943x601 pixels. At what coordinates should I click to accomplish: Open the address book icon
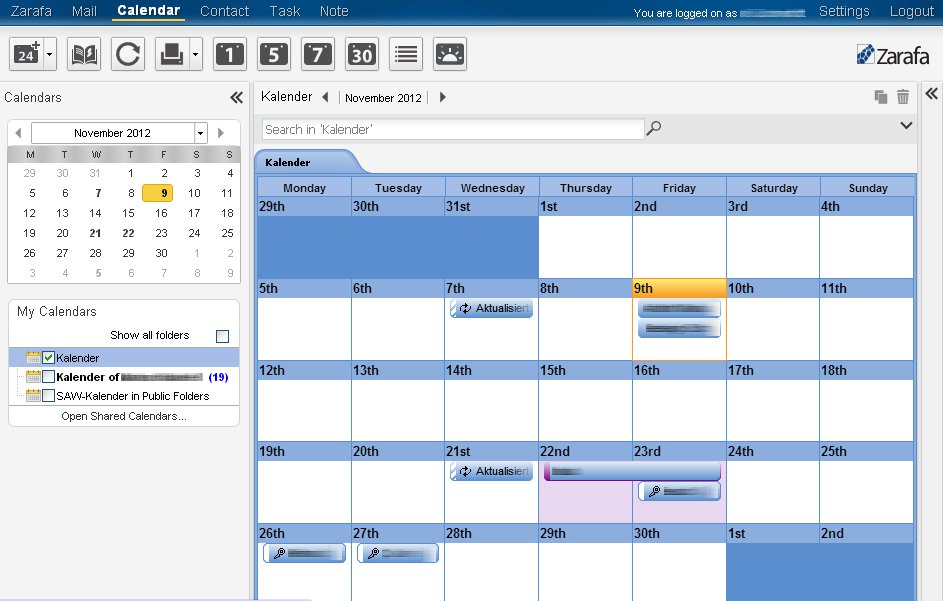coord(84,54)
